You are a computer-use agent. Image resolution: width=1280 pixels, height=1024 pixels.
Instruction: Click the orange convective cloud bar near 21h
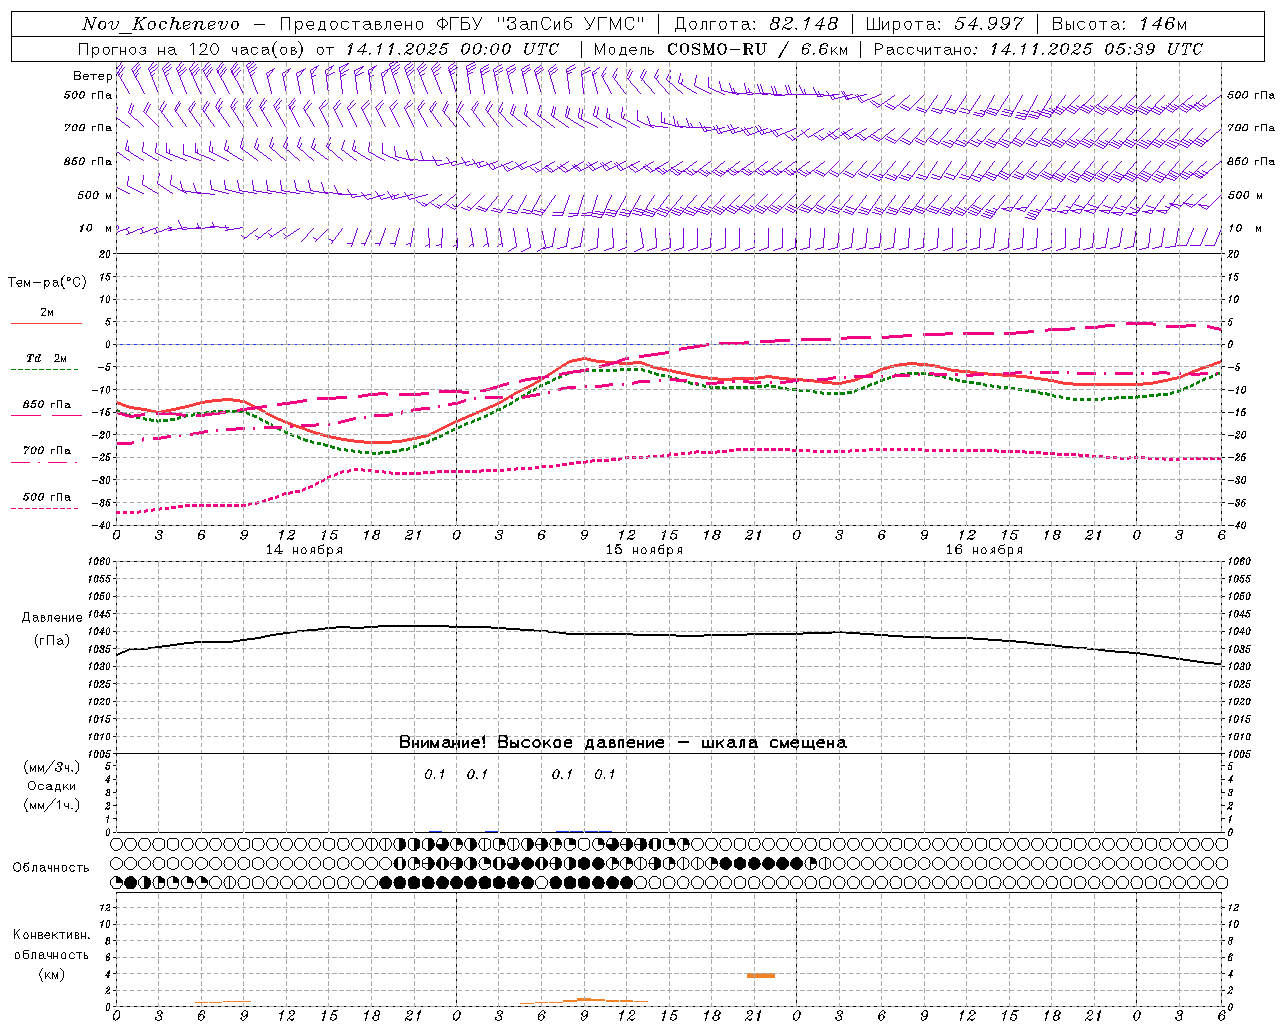[761, 975]
